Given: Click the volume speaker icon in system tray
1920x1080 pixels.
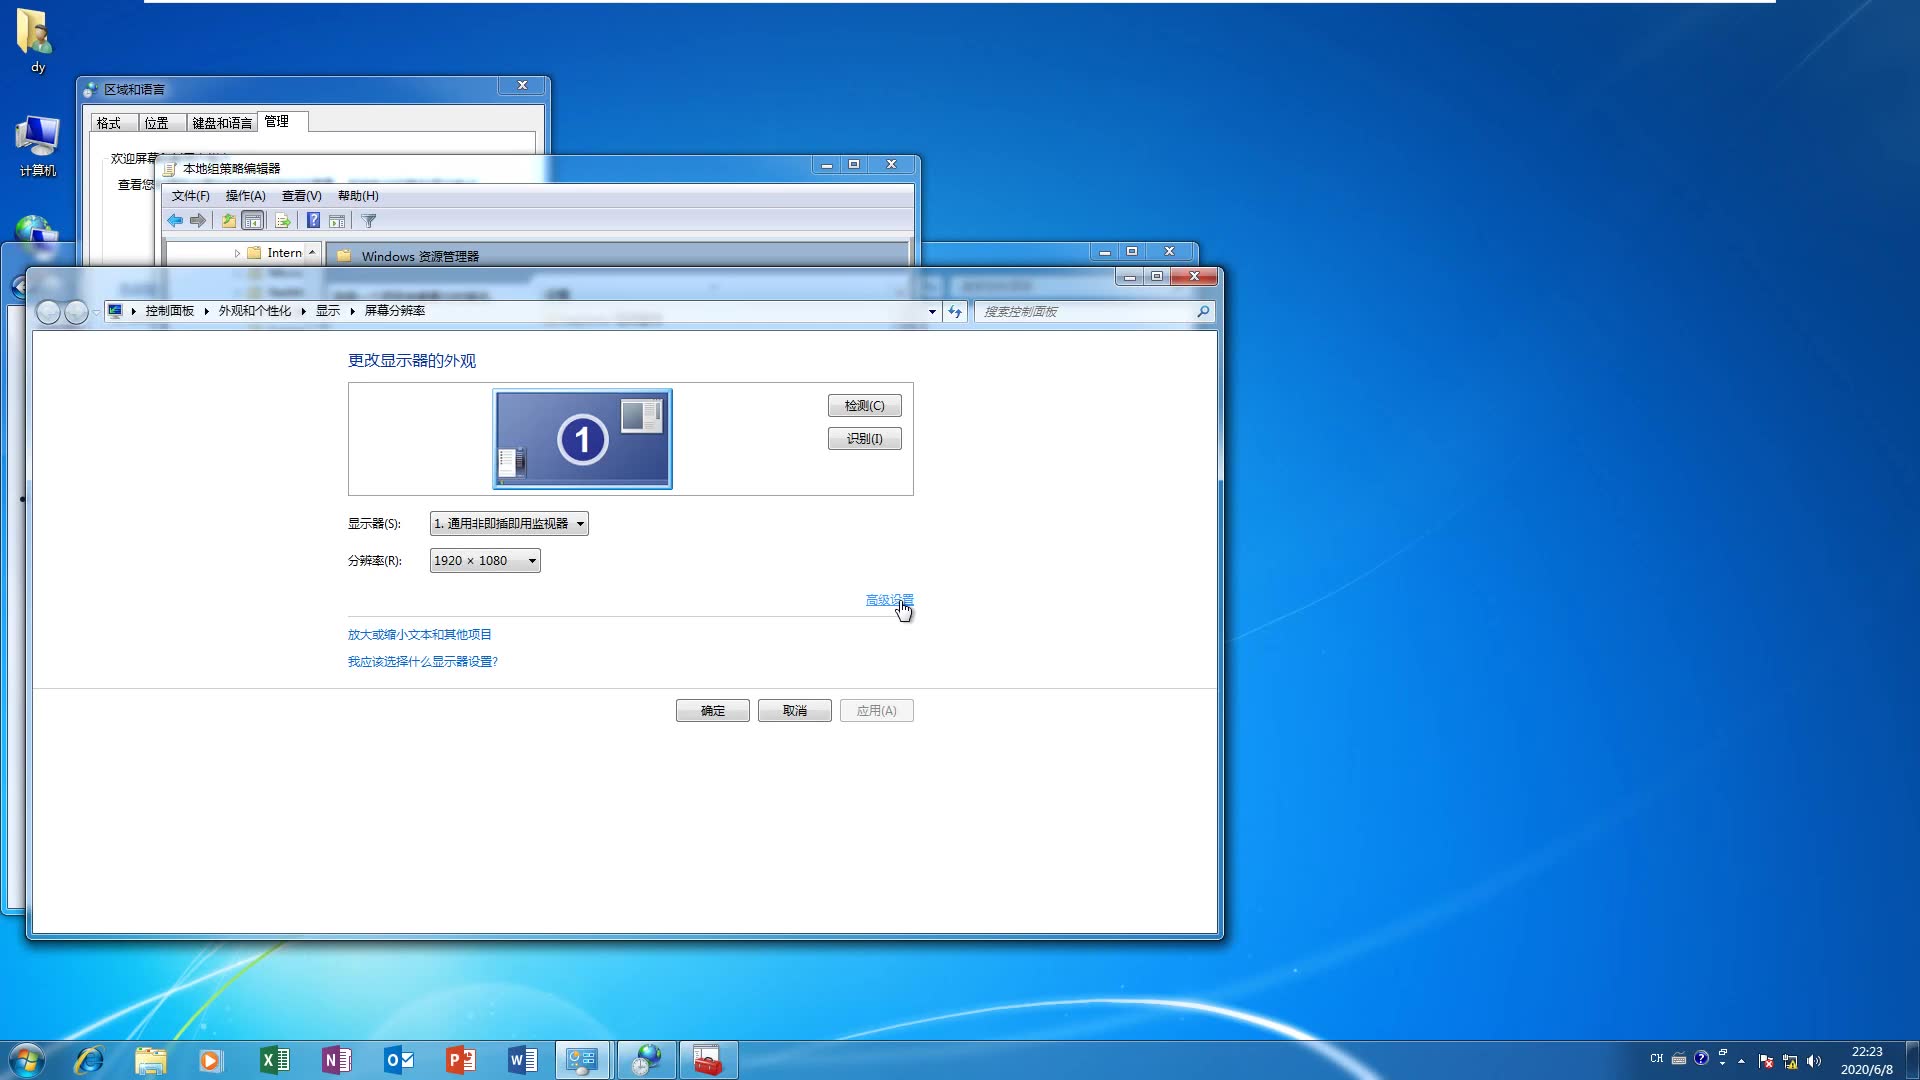Looking at the screenshot, I should click(x=1814, y=1061).
